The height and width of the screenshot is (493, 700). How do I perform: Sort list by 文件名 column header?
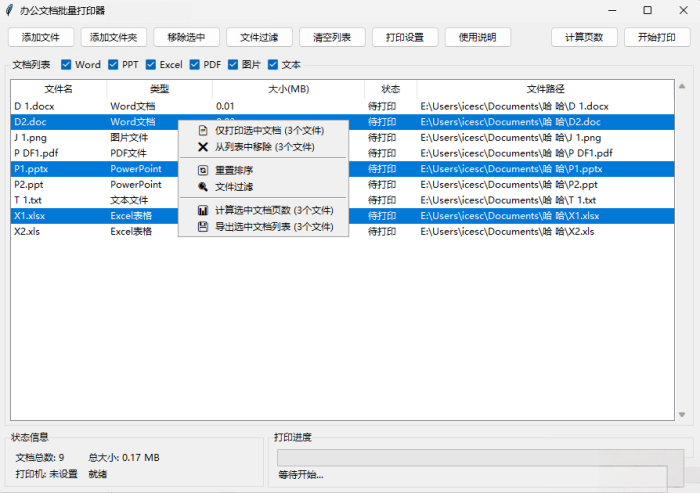pos(59,89)
